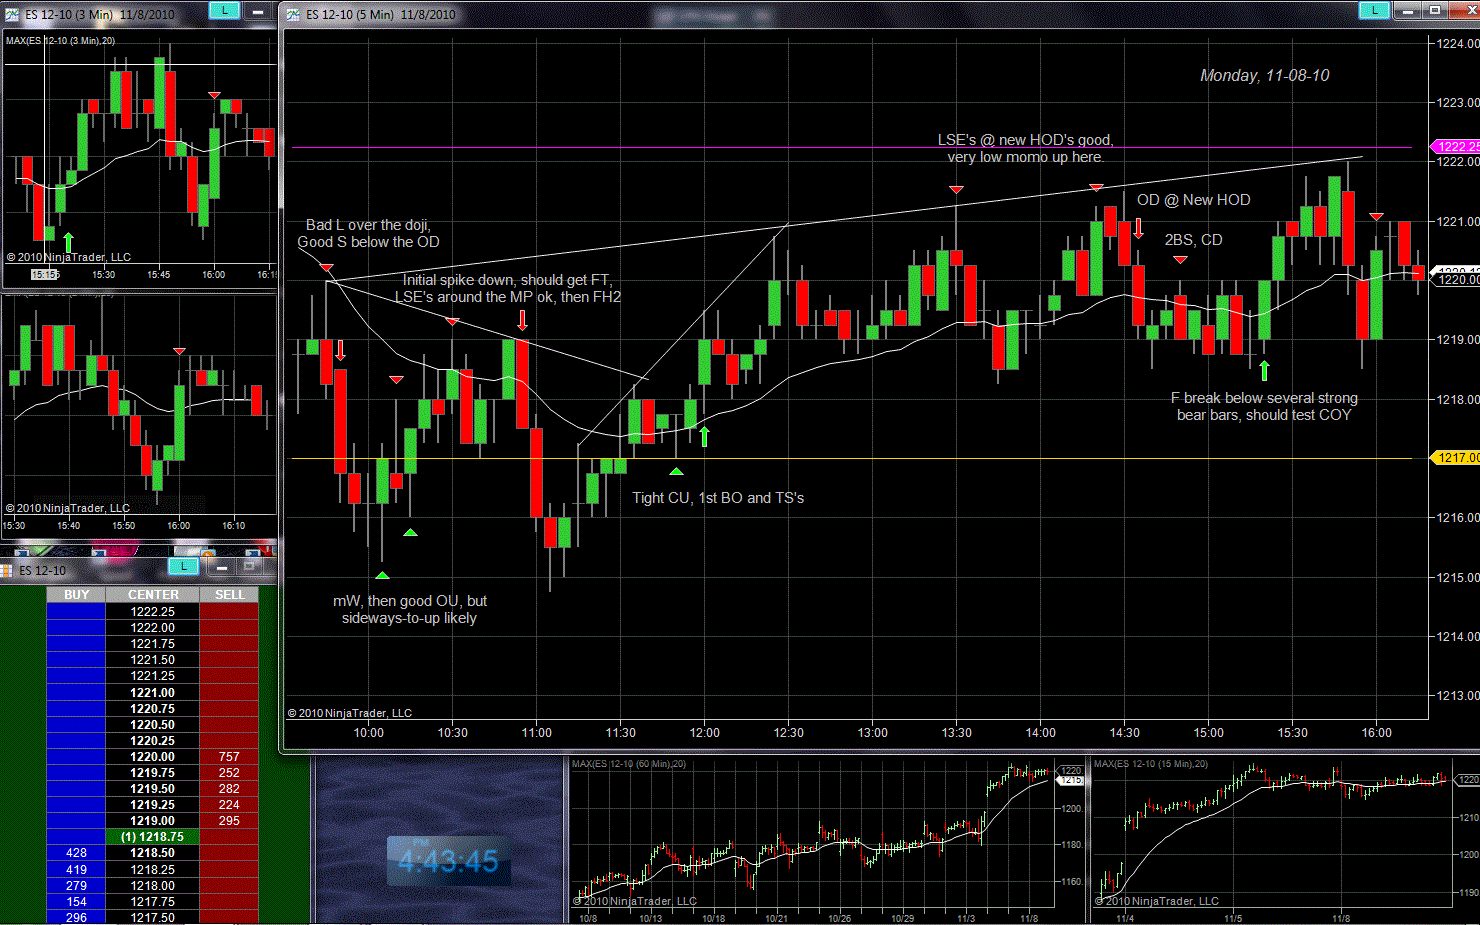The image size is (1480, 925).
Task: Click the buy cell showing 428 at 1218.50
Action: tap(76, 853)
